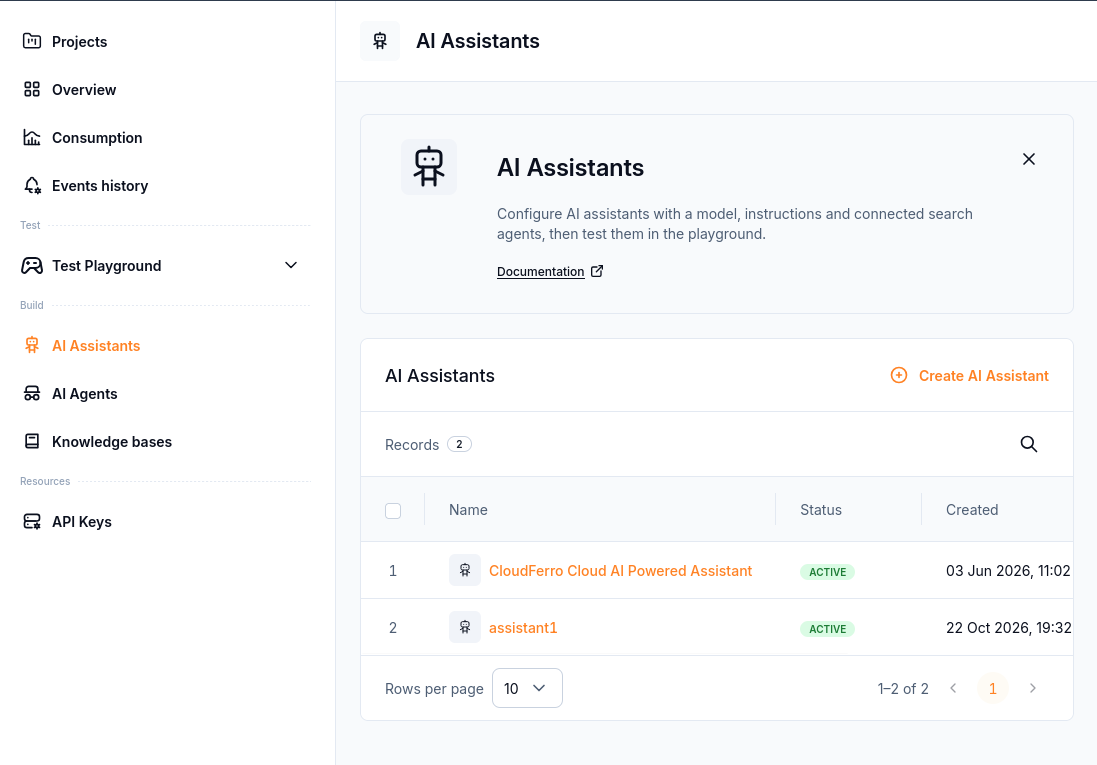Click the date 03 Jun 2026, 11:02
The width and height of the screenshot is (1097, 765).
point(1008,571)
